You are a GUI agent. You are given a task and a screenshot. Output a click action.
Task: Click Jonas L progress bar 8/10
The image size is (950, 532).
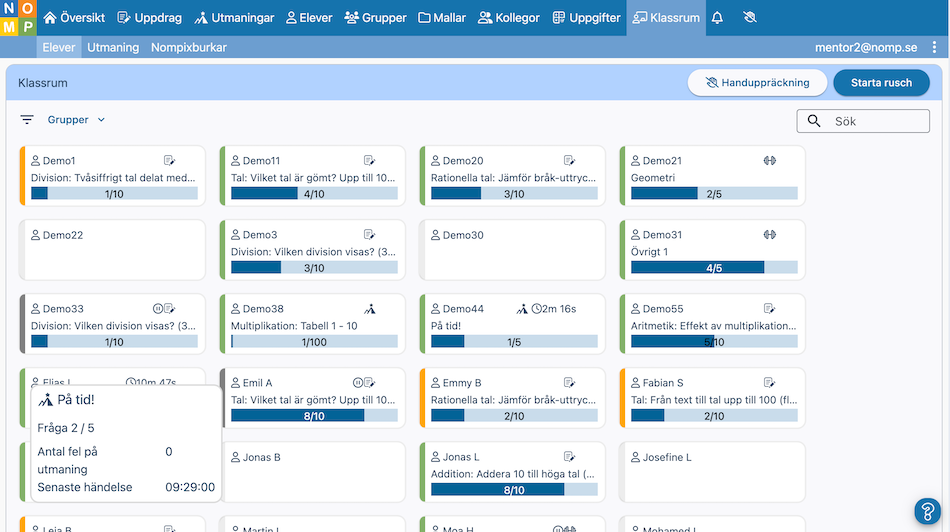[514, 490]
